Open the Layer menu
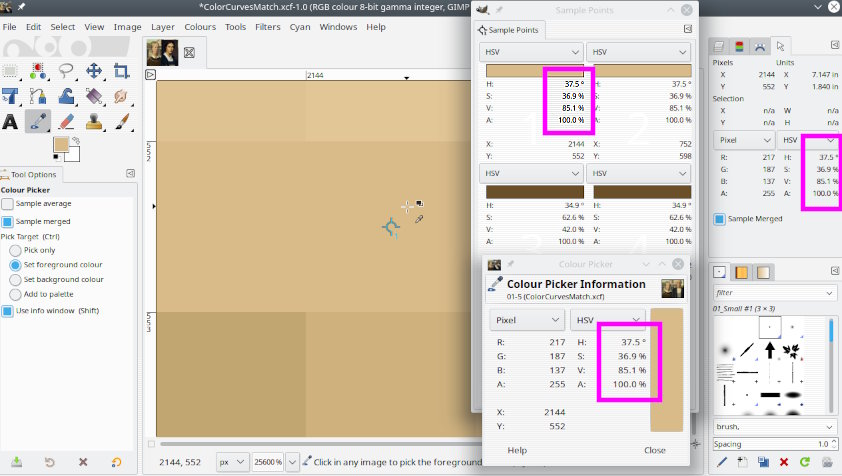Screen dimensions: 842x476 point(163,27)
